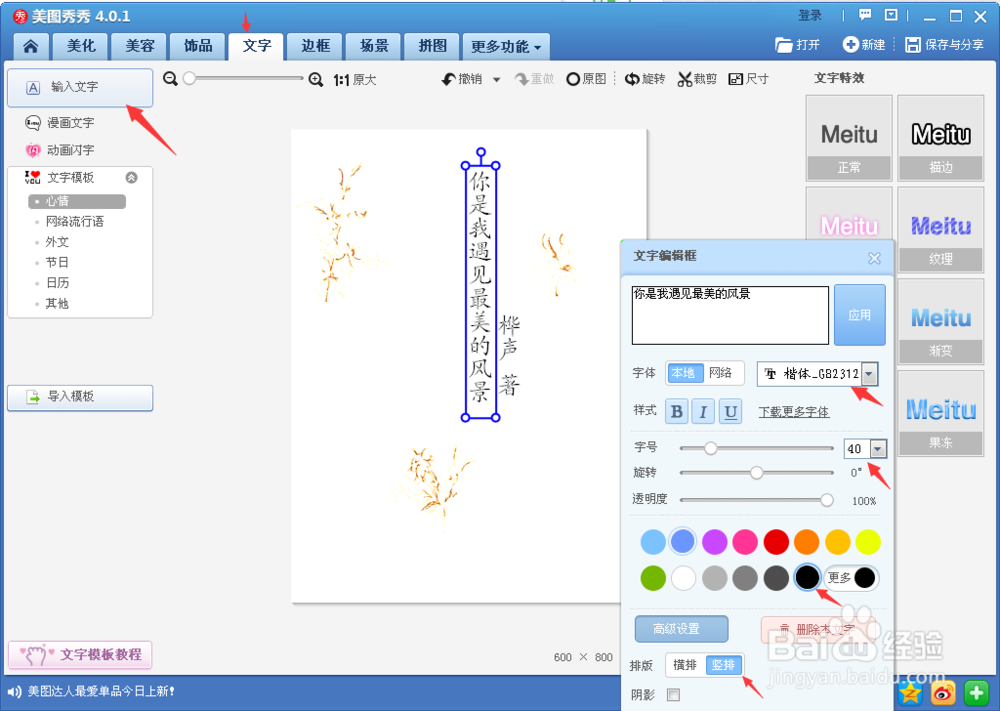The image size is (1000, 711).
Task: Pick the red color swatch
Action: click(x=776, y=542)
